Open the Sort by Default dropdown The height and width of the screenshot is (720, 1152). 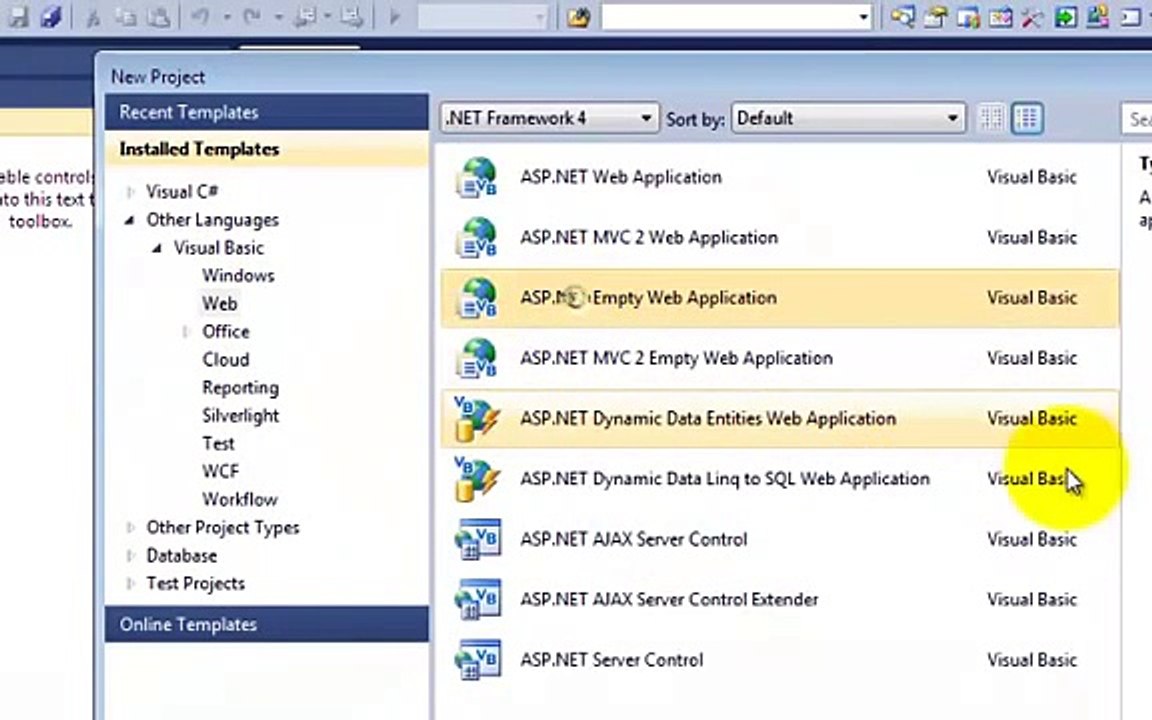pos(848,118)
